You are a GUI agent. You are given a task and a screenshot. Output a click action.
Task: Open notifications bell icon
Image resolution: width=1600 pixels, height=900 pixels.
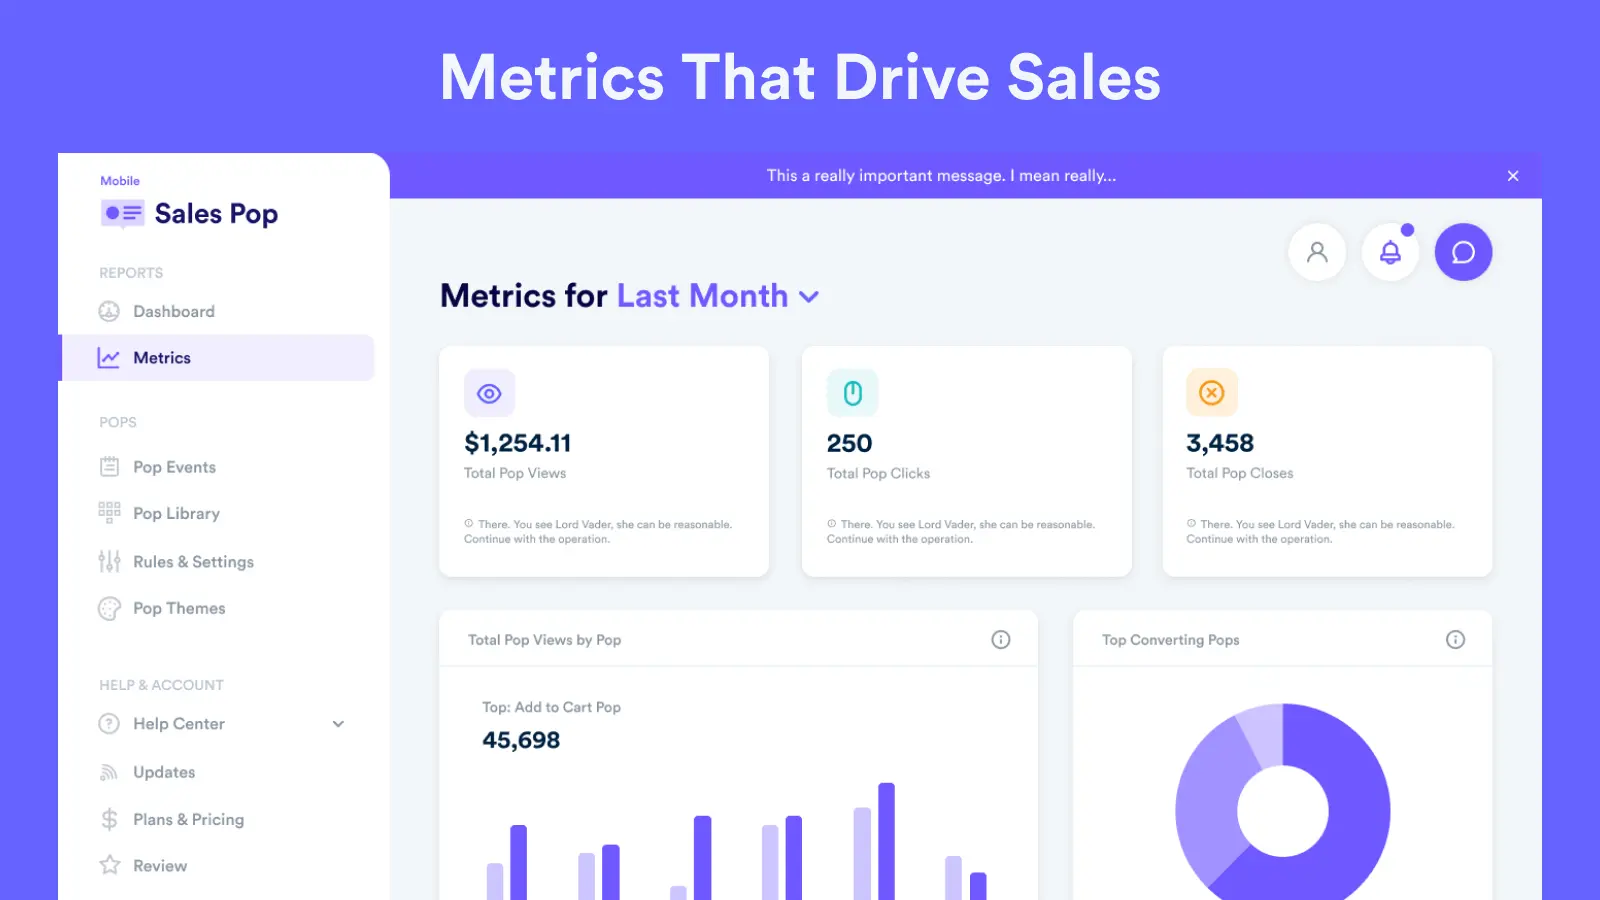click(x=1390, y=252)
